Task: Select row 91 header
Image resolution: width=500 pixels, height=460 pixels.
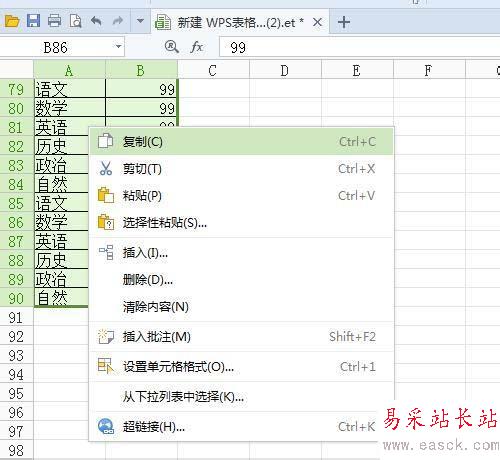Action: point(16,317)
